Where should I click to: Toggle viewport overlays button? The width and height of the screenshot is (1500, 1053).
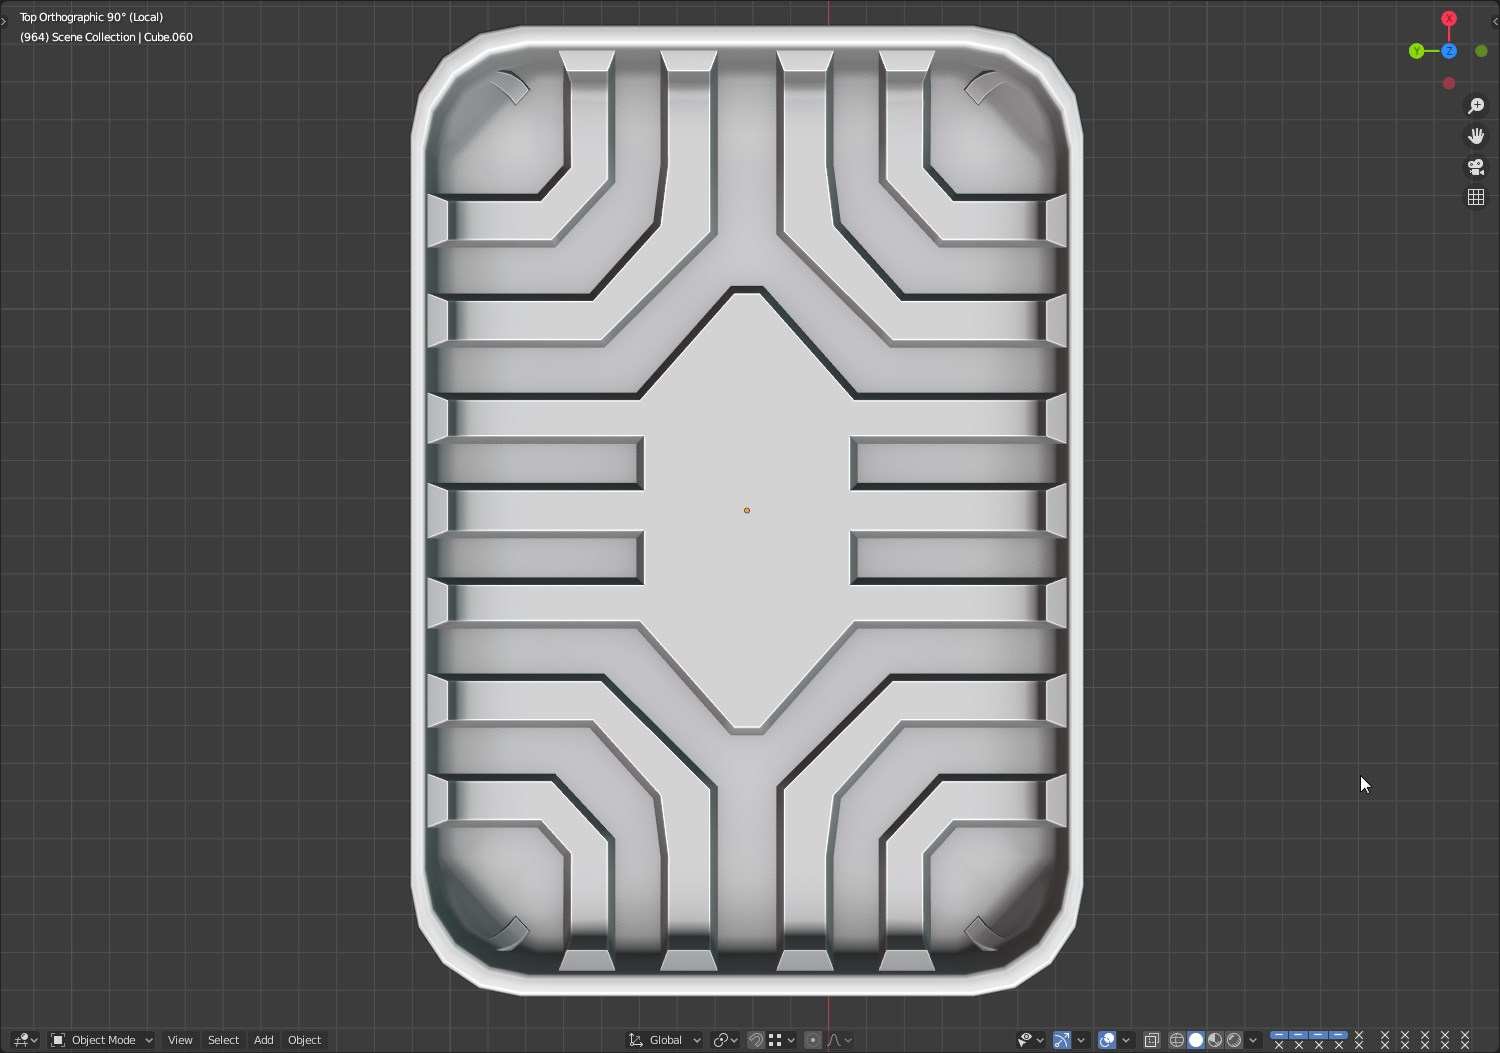pyautogui.click(x=1107, y=1040)
